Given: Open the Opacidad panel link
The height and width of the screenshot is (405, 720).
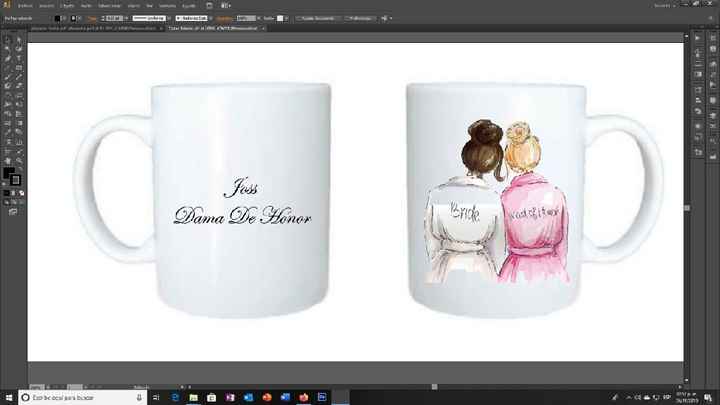Looking at the screenshot, I should tap(225, 18).
